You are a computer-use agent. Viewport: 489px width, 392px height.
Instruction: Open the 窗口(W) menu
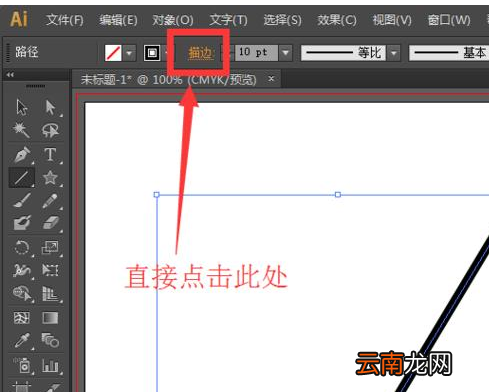click(449, 20)
